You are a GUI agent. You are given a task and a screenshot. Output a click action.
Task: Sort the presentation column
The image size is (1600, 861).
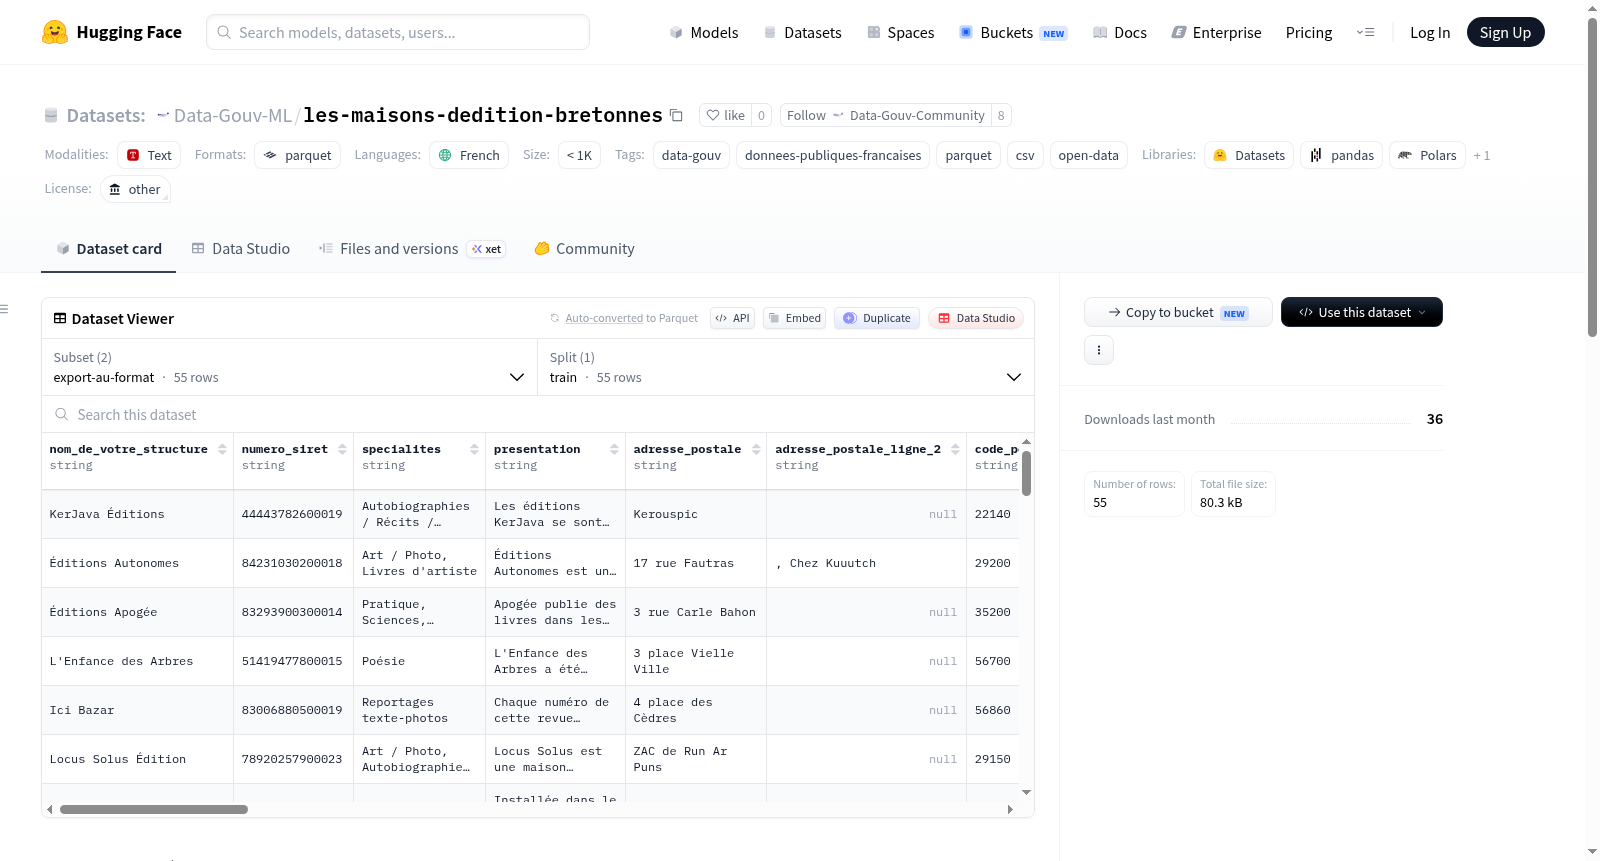coord(614,450)
